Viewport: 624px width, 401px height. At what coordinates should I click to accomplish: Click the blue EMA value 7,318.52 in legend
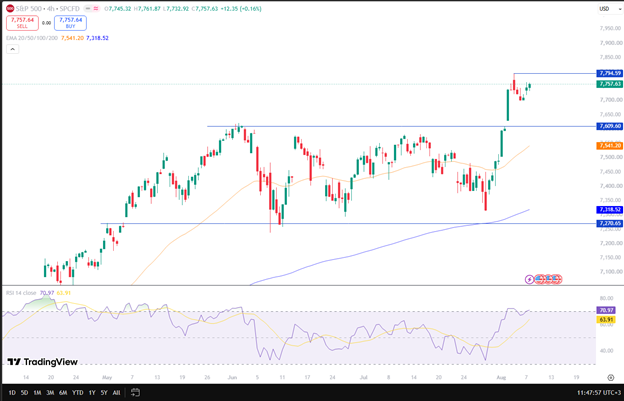pos(97,38)
